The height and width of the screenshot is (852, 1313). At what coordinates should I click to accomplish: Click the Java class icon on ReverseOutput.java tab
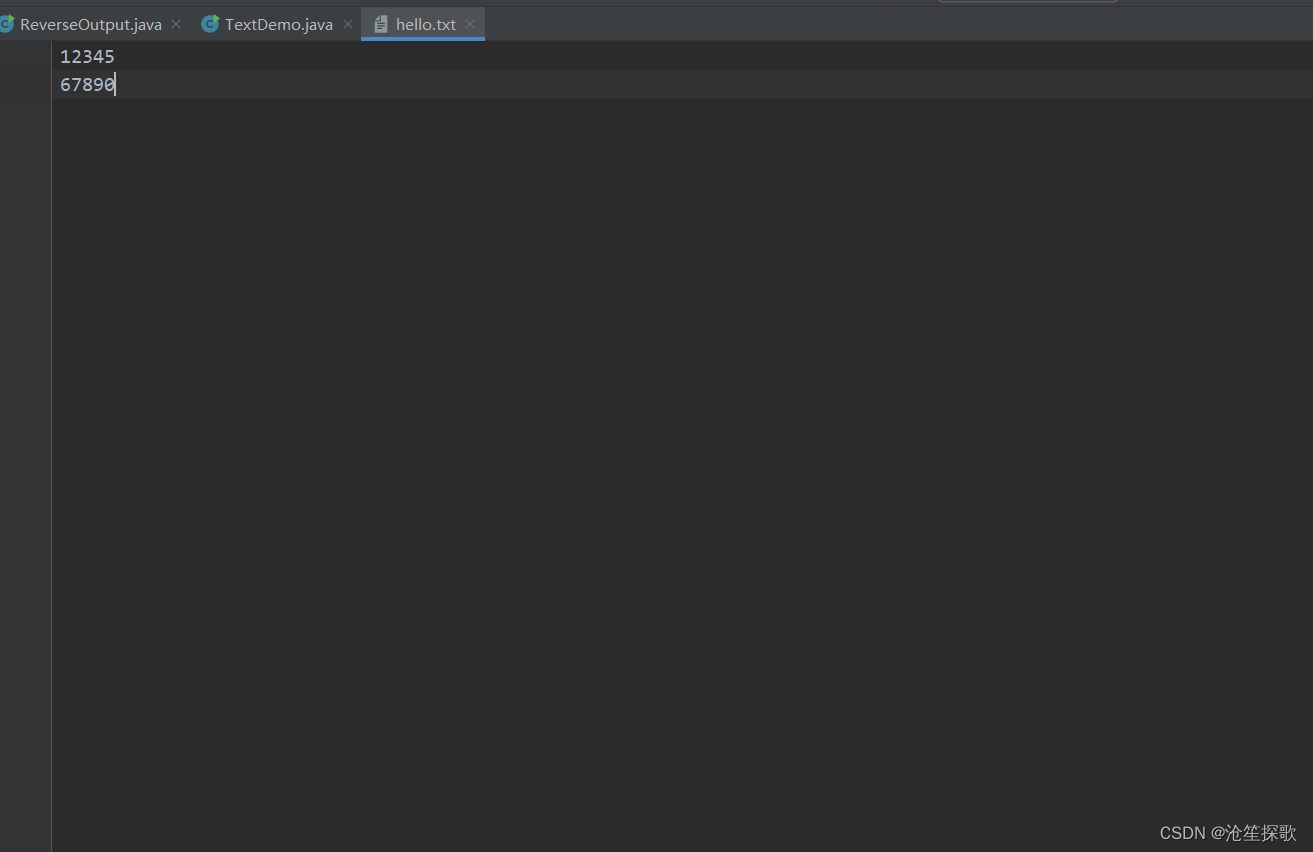coord(7,23)
